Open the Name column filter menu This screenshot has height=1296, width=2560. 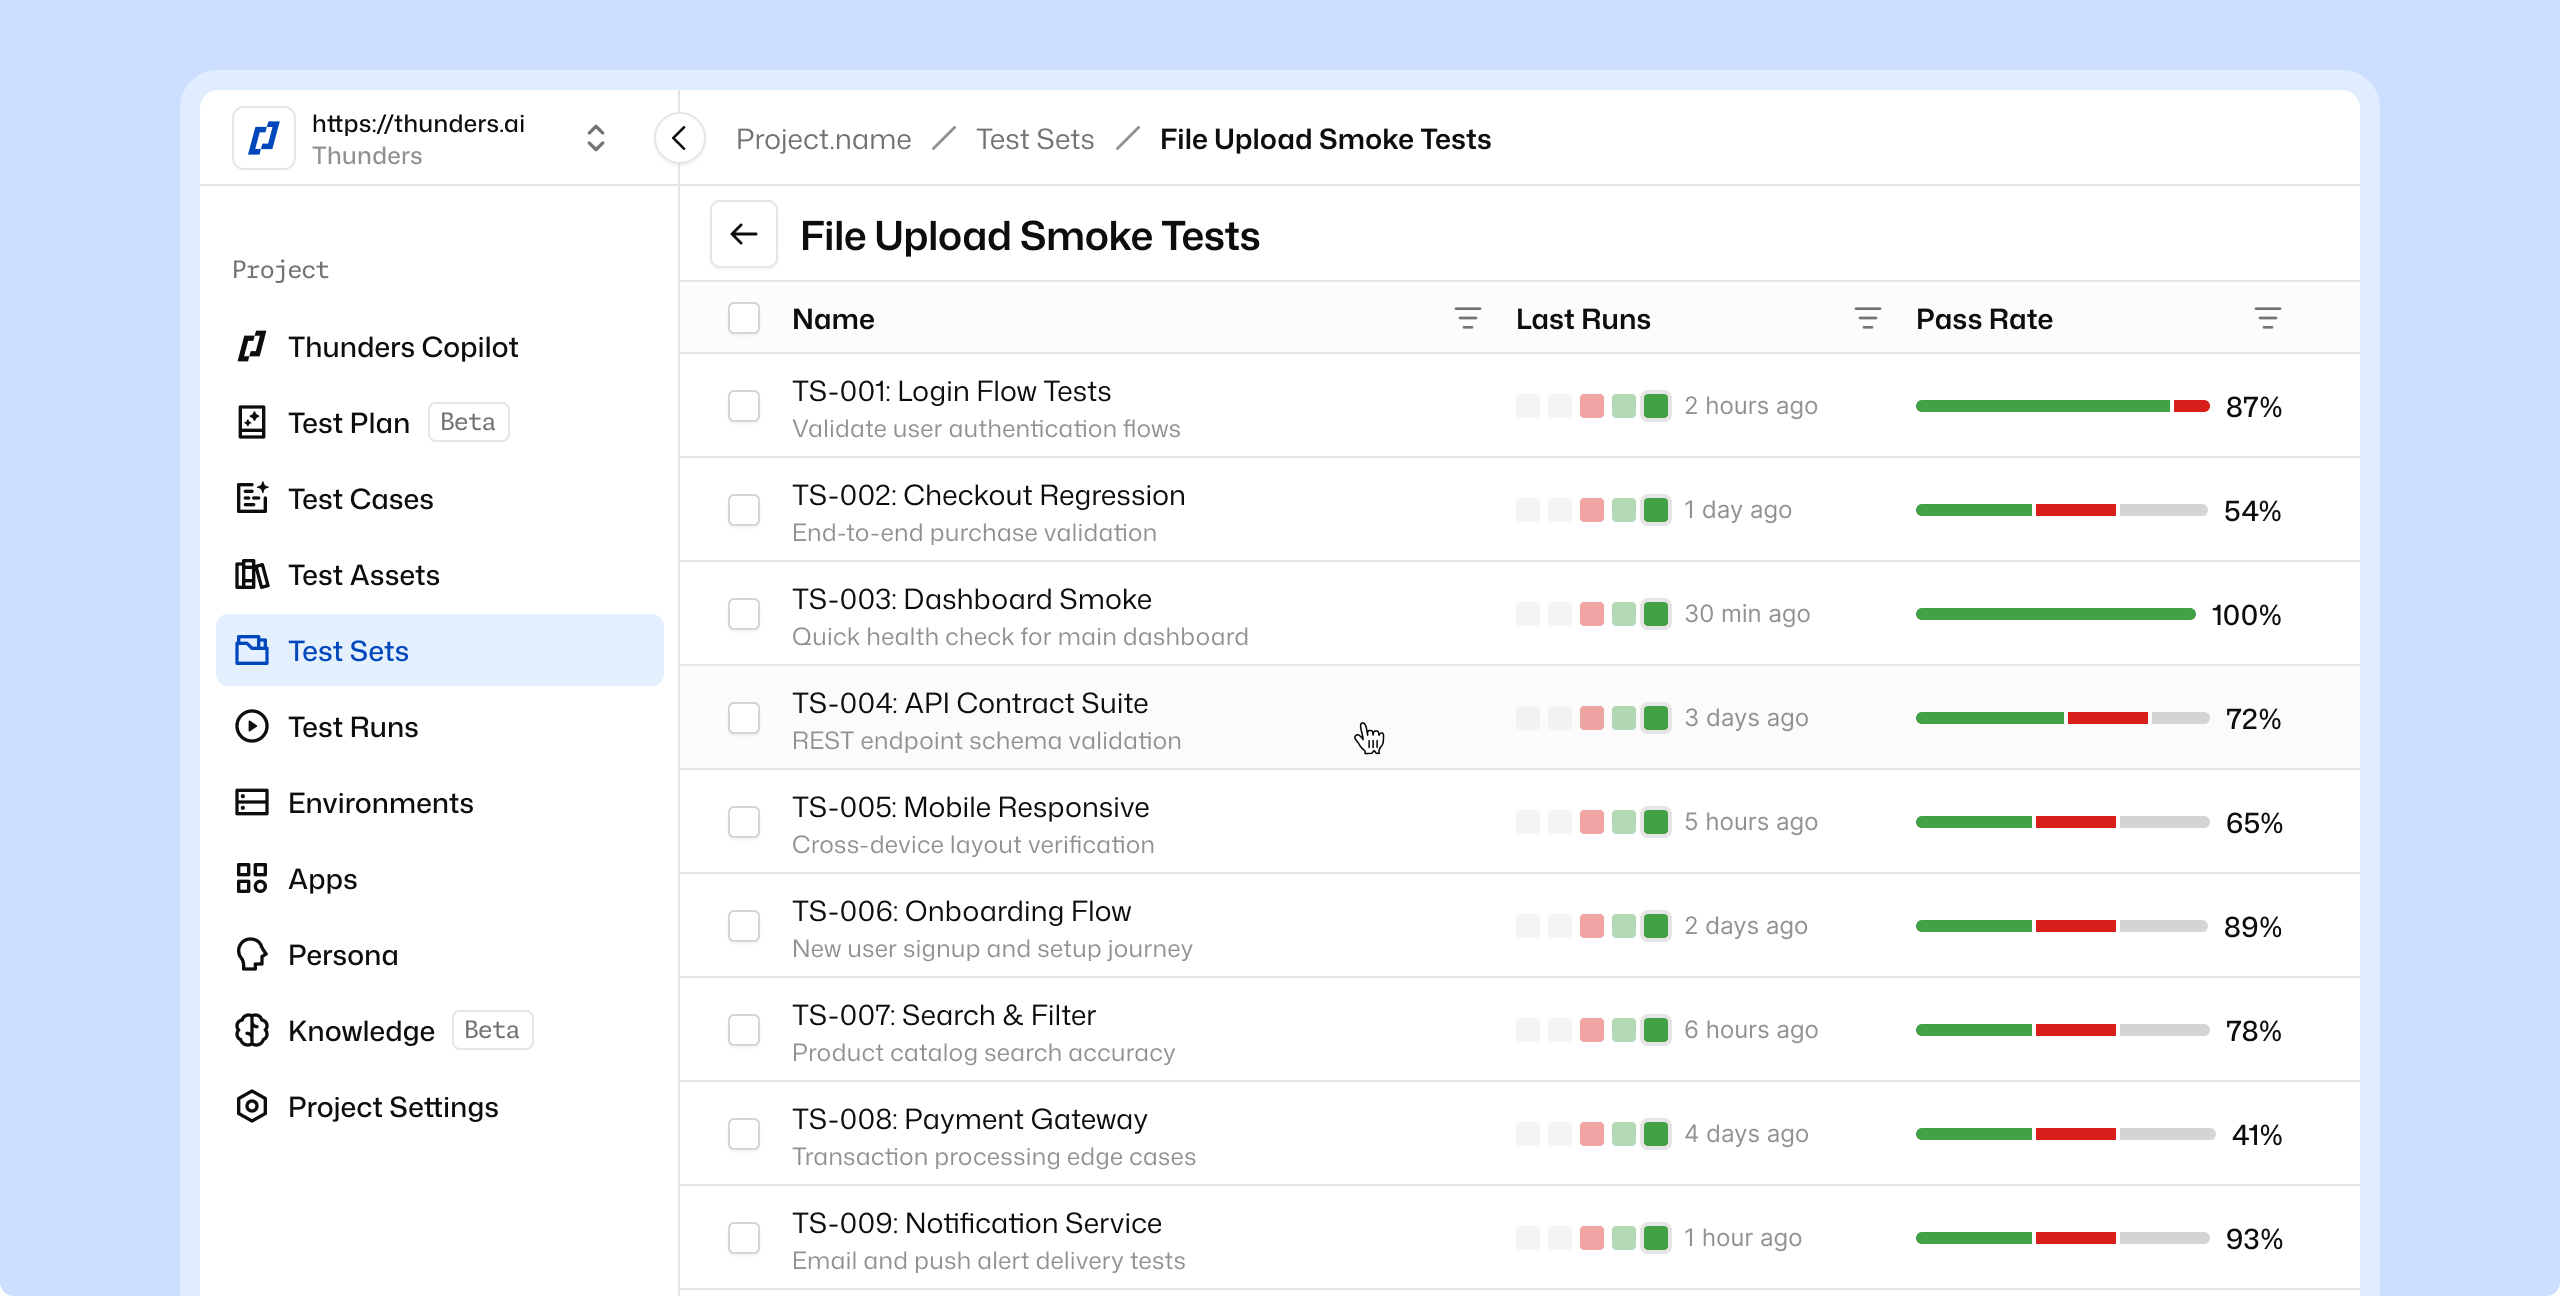[1467, 319]
